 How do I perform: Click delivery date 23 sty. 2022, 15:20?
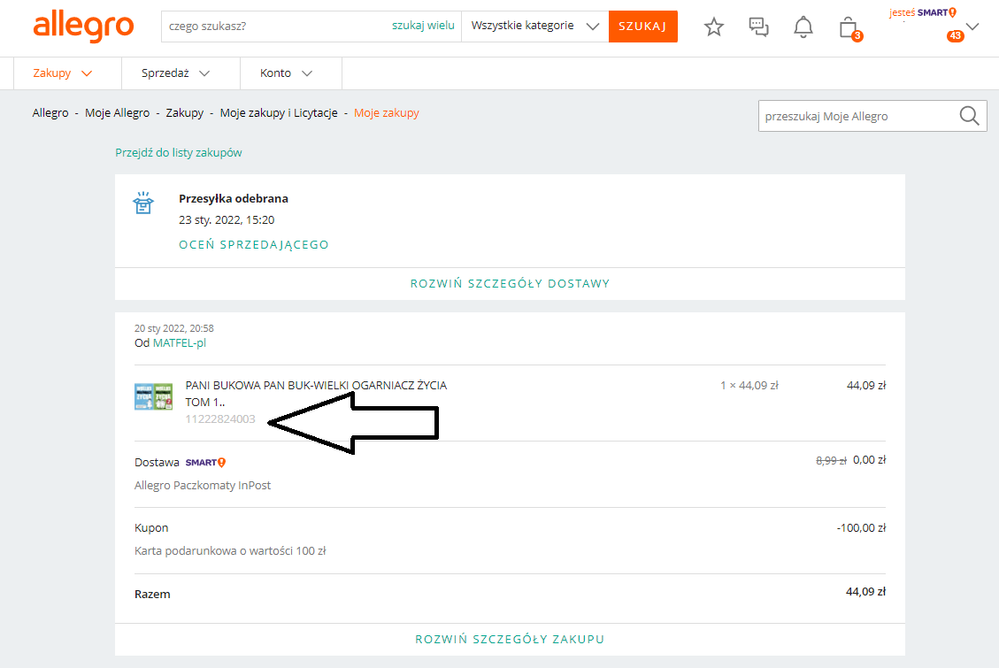click(x=227, y=220)
